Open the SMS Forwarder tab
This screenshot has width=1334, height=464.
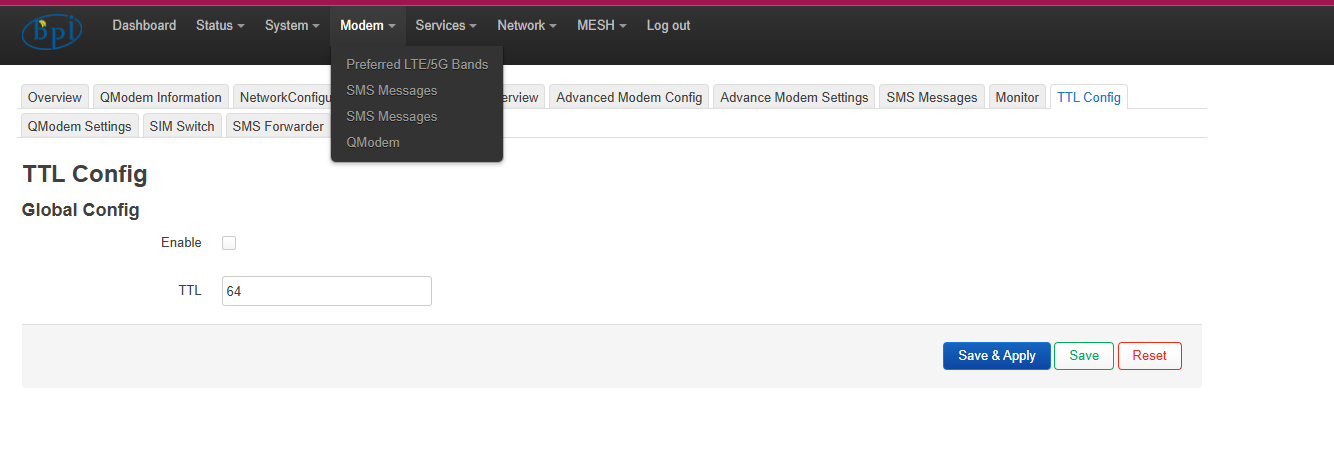tap(278, 126)
